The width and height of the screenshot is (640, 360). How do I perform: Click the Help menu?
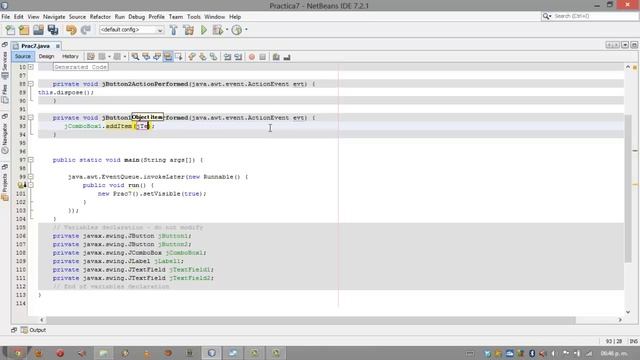(x=235, y=17)
